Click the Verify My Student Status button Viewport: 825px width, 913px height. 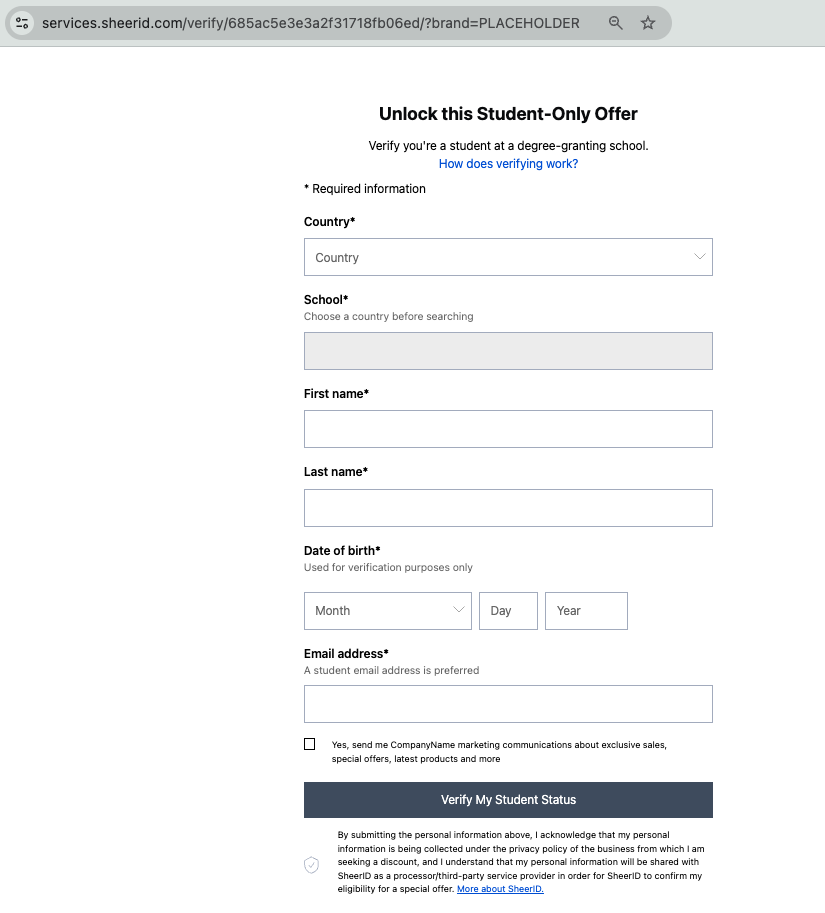click(508, 800)
